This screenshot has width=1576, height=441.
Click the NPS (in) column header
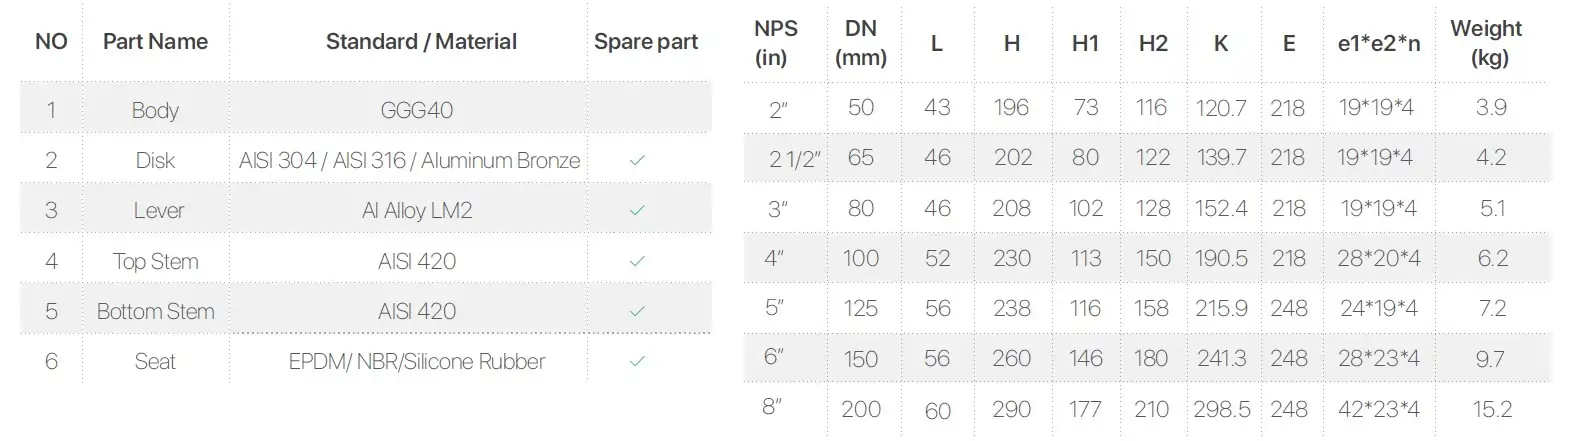pyautogui.click(x=775, y=43)
